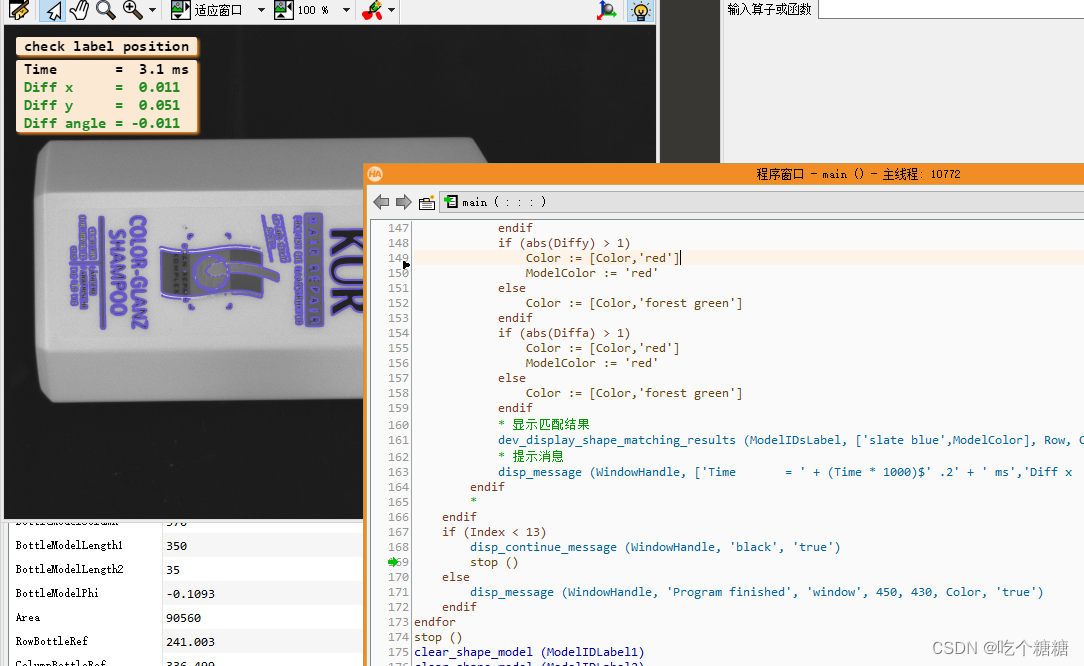Open the zoom-in tool dropdown arrow
Image resolution: width=1084 pixels, height=666 pixels.
coord(153,10)
